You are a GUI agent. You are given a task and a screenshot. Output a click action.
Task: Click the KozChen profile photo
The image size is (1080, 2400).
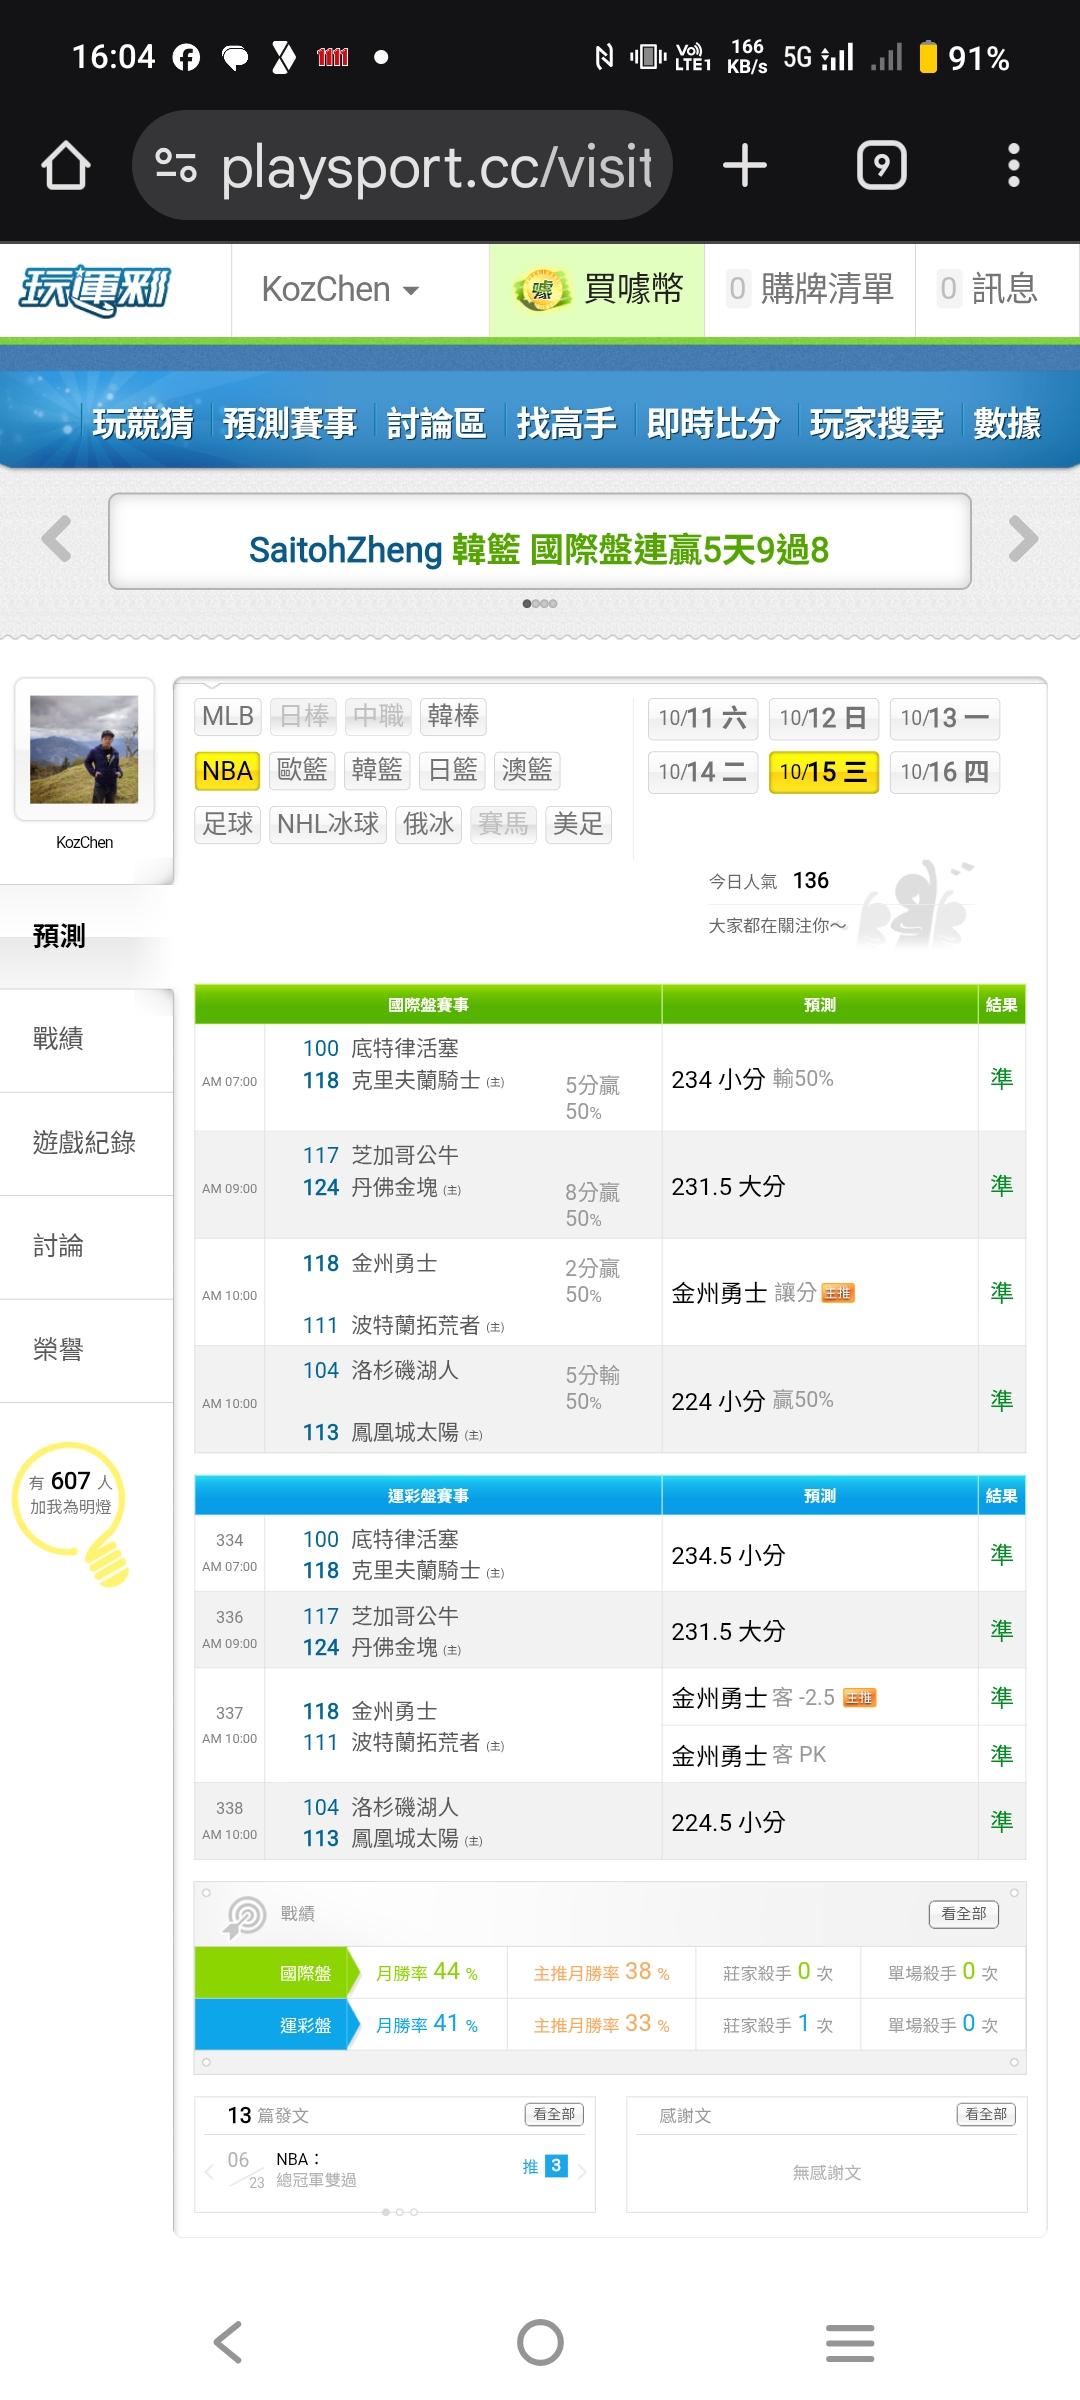(x=84, y=749)
